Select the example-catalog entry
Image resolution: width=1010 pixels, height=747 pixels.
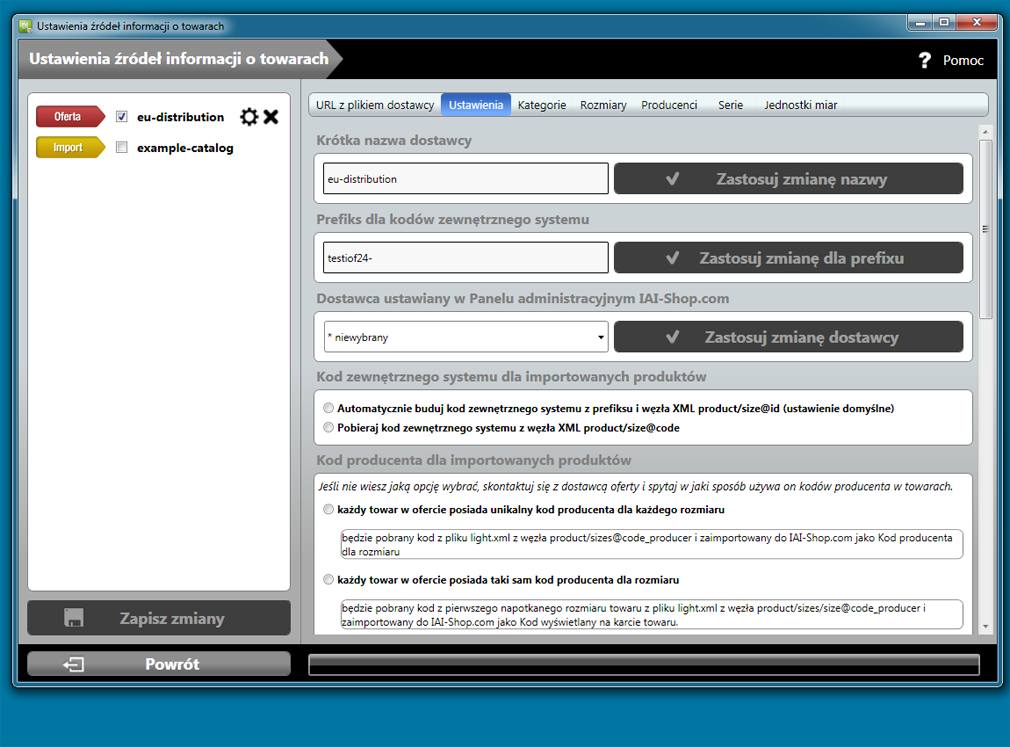tap(185, 148)
